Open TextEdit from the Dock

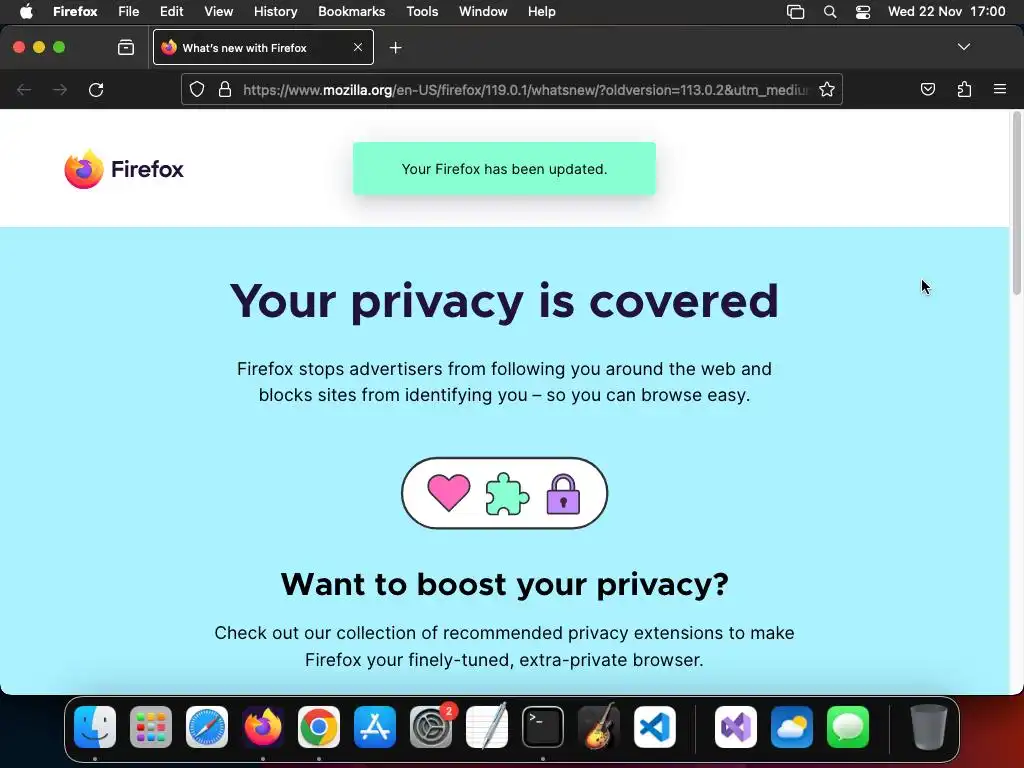[x=487, y=726]
